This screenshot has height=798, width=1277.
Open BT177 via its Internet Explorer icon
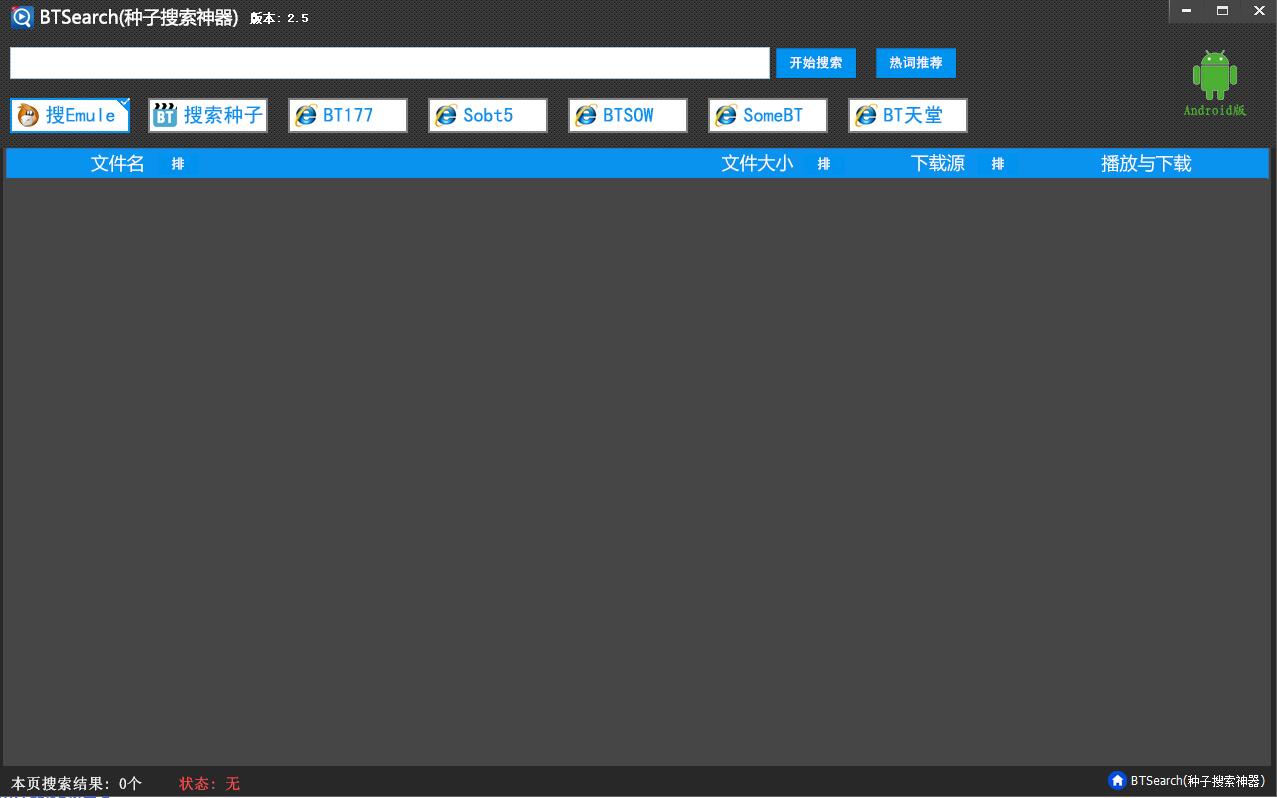[304, 115]
